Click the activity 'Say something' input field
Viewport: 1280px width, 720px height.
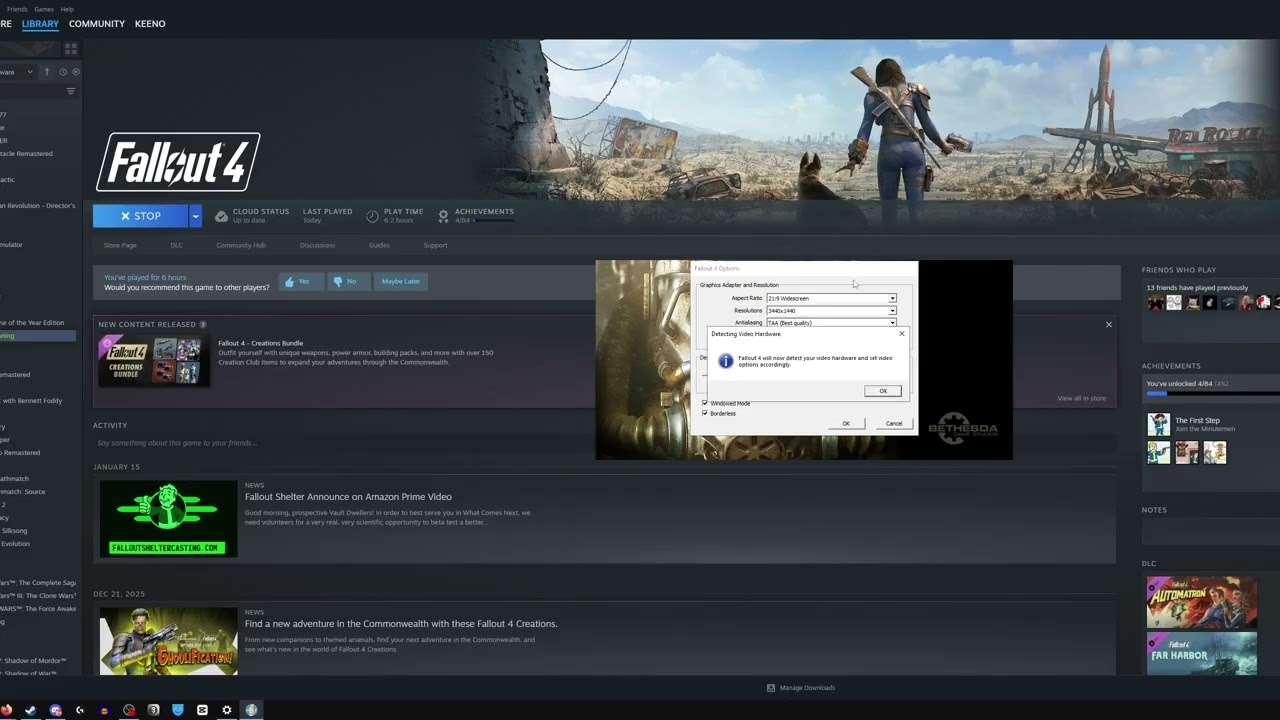tap(604, 443)
